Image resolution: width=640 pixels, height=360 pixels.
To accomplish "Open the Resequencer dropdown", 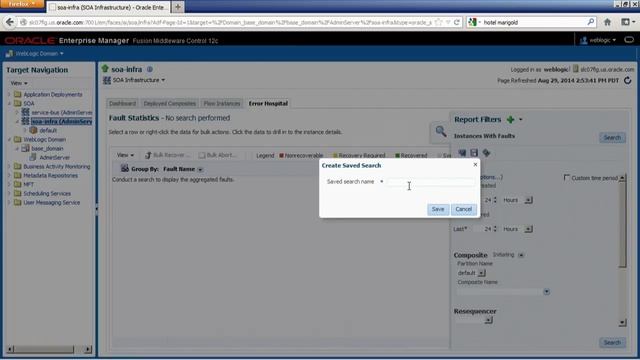I will [x=488, y=320].
